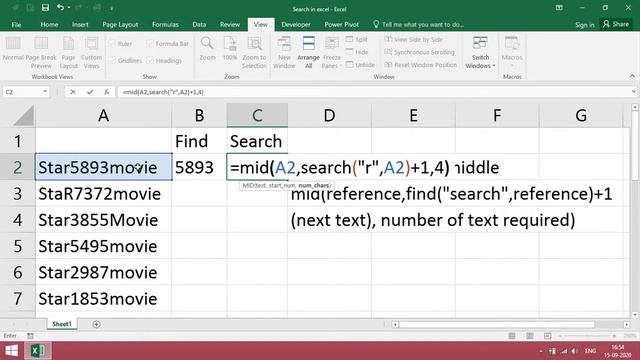Screen dimensions: 640x360
Task: Click the zoom slider in the status bar
Action: click(x=587, y=336)
